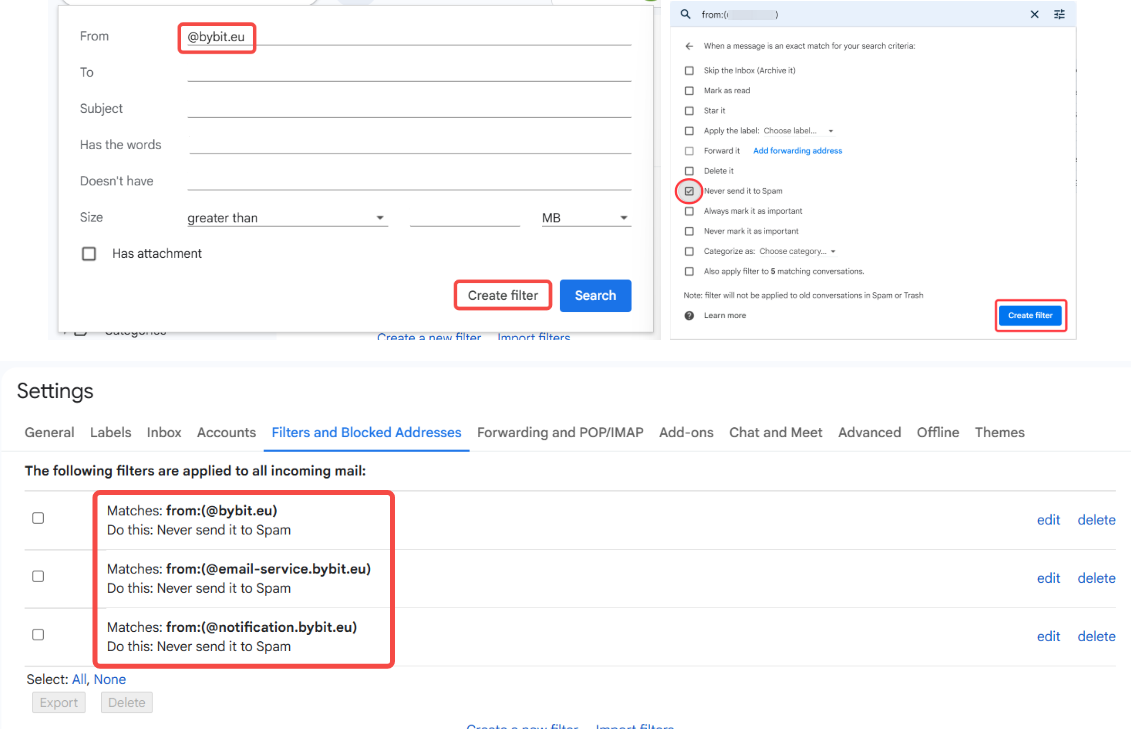
Task: Open the Labels settings tab
Action: point(110,432)
